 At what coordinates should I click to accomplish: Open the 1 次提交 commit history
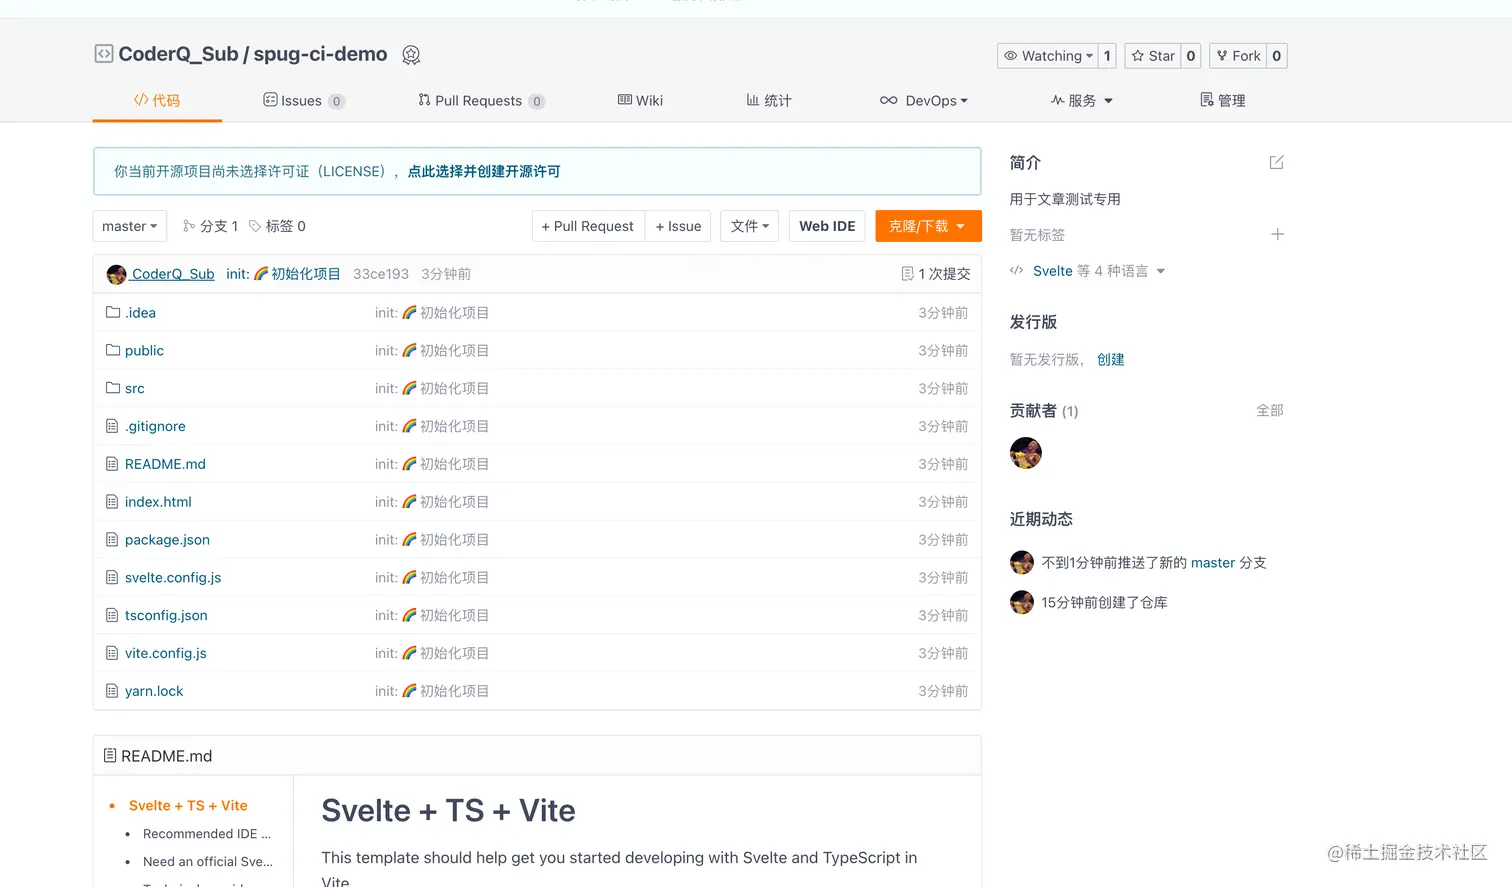click(x=936, y=274)
